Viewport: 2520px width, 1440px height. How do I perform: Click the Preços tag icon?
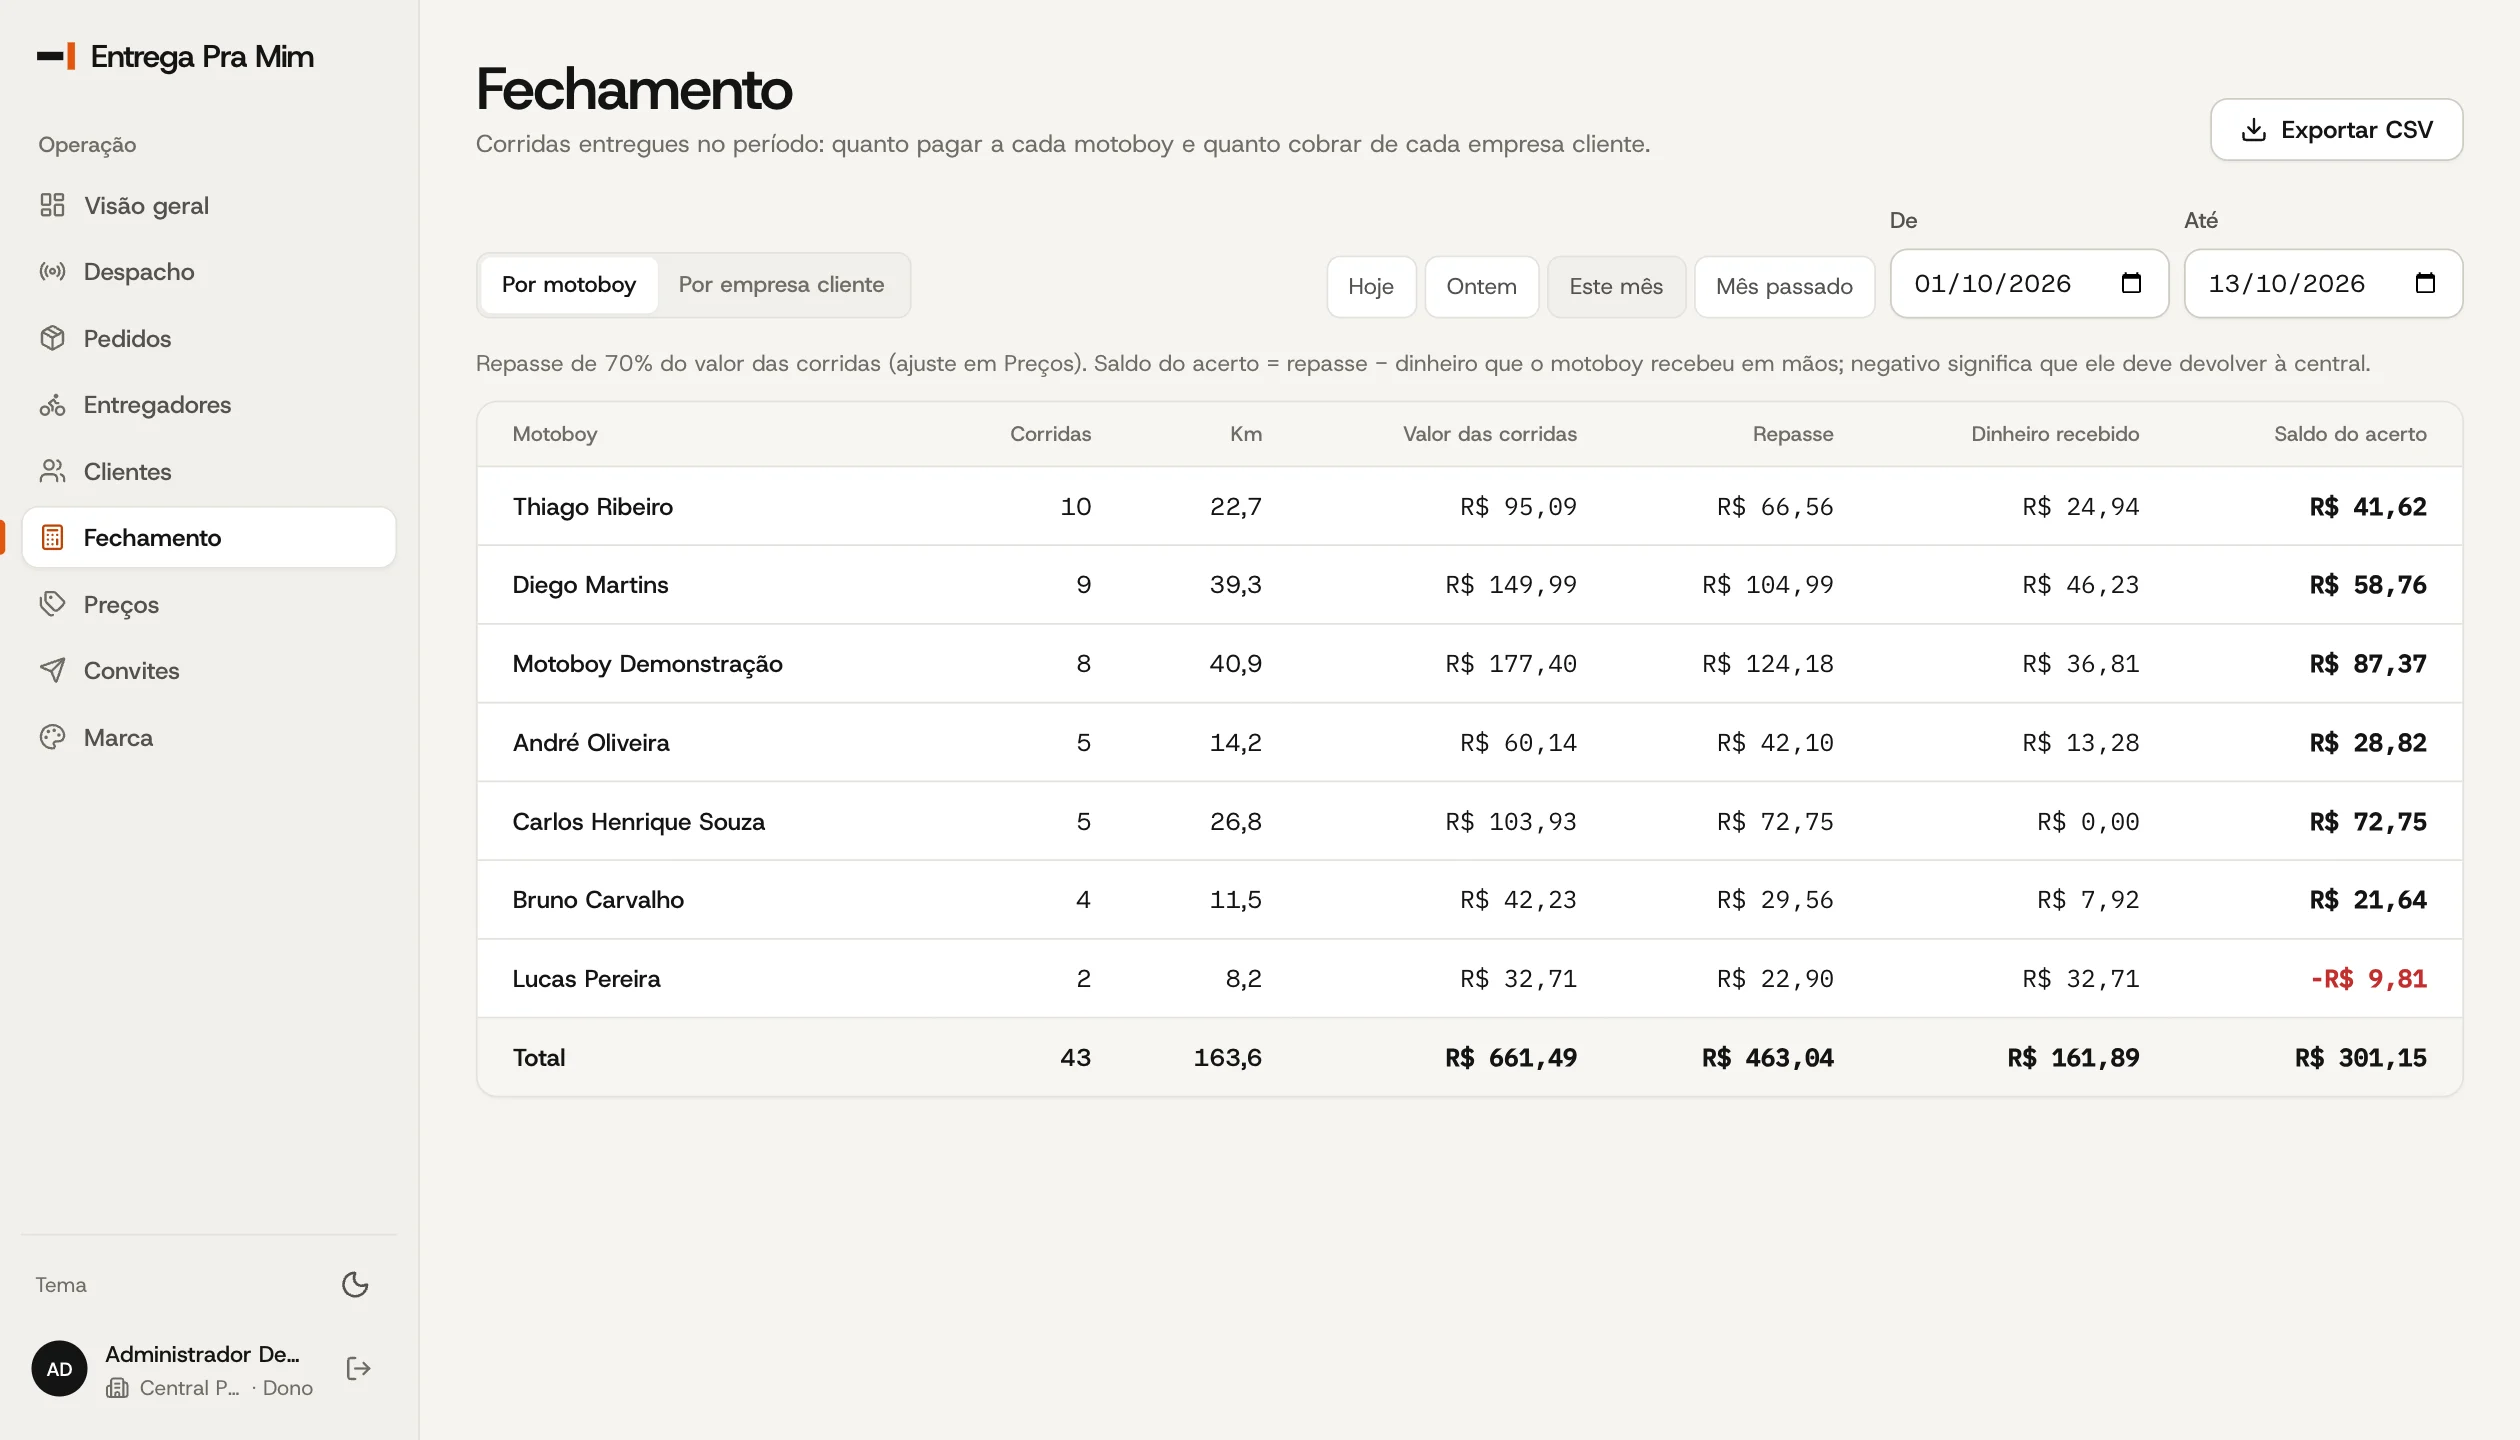tap(52, 604)
